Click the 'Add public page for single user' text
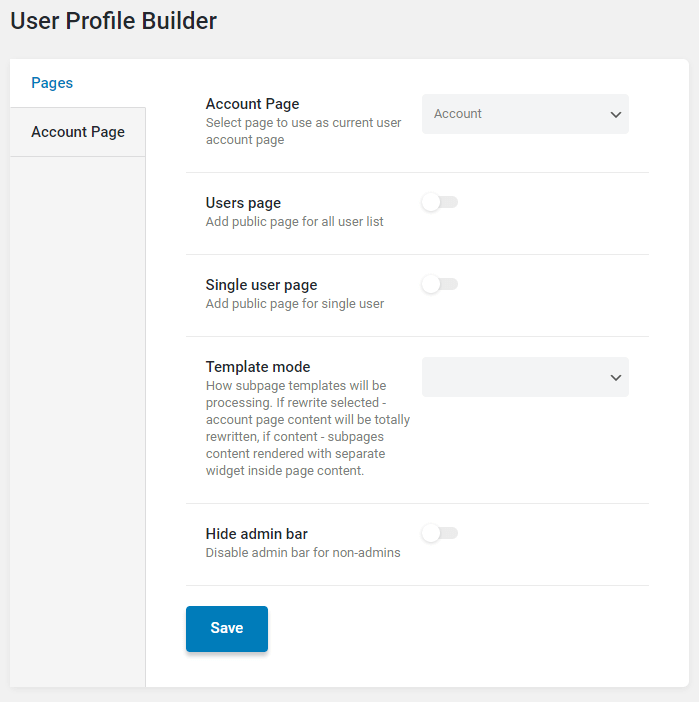This screenshot has width=699, height=702. pyautogui.click(x=295, y=304)
